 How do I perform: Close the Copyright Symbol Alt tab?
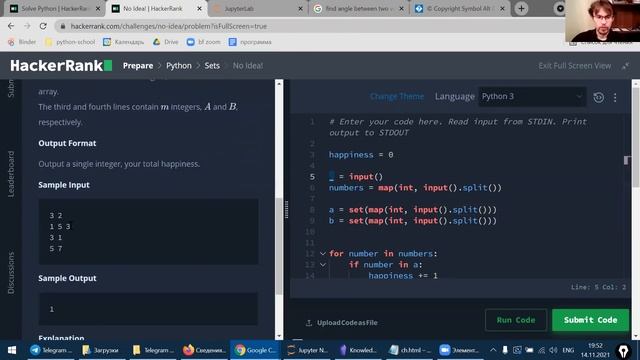click(x=502, y=9)
